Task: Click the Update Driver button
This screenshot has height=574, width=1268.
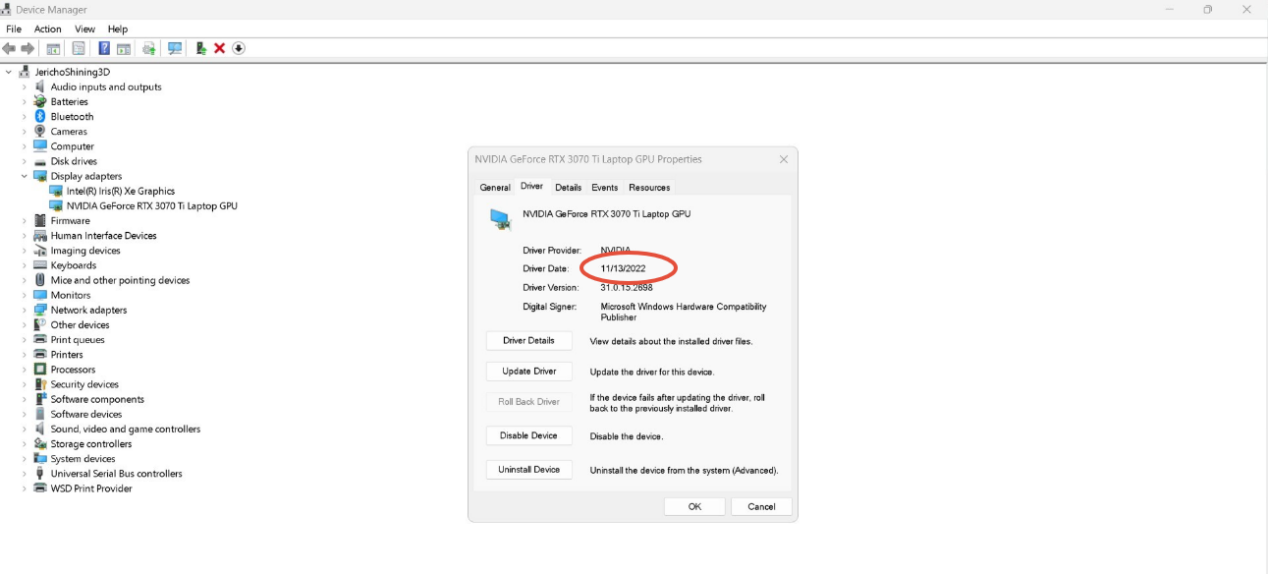Action: coord(529,371)
